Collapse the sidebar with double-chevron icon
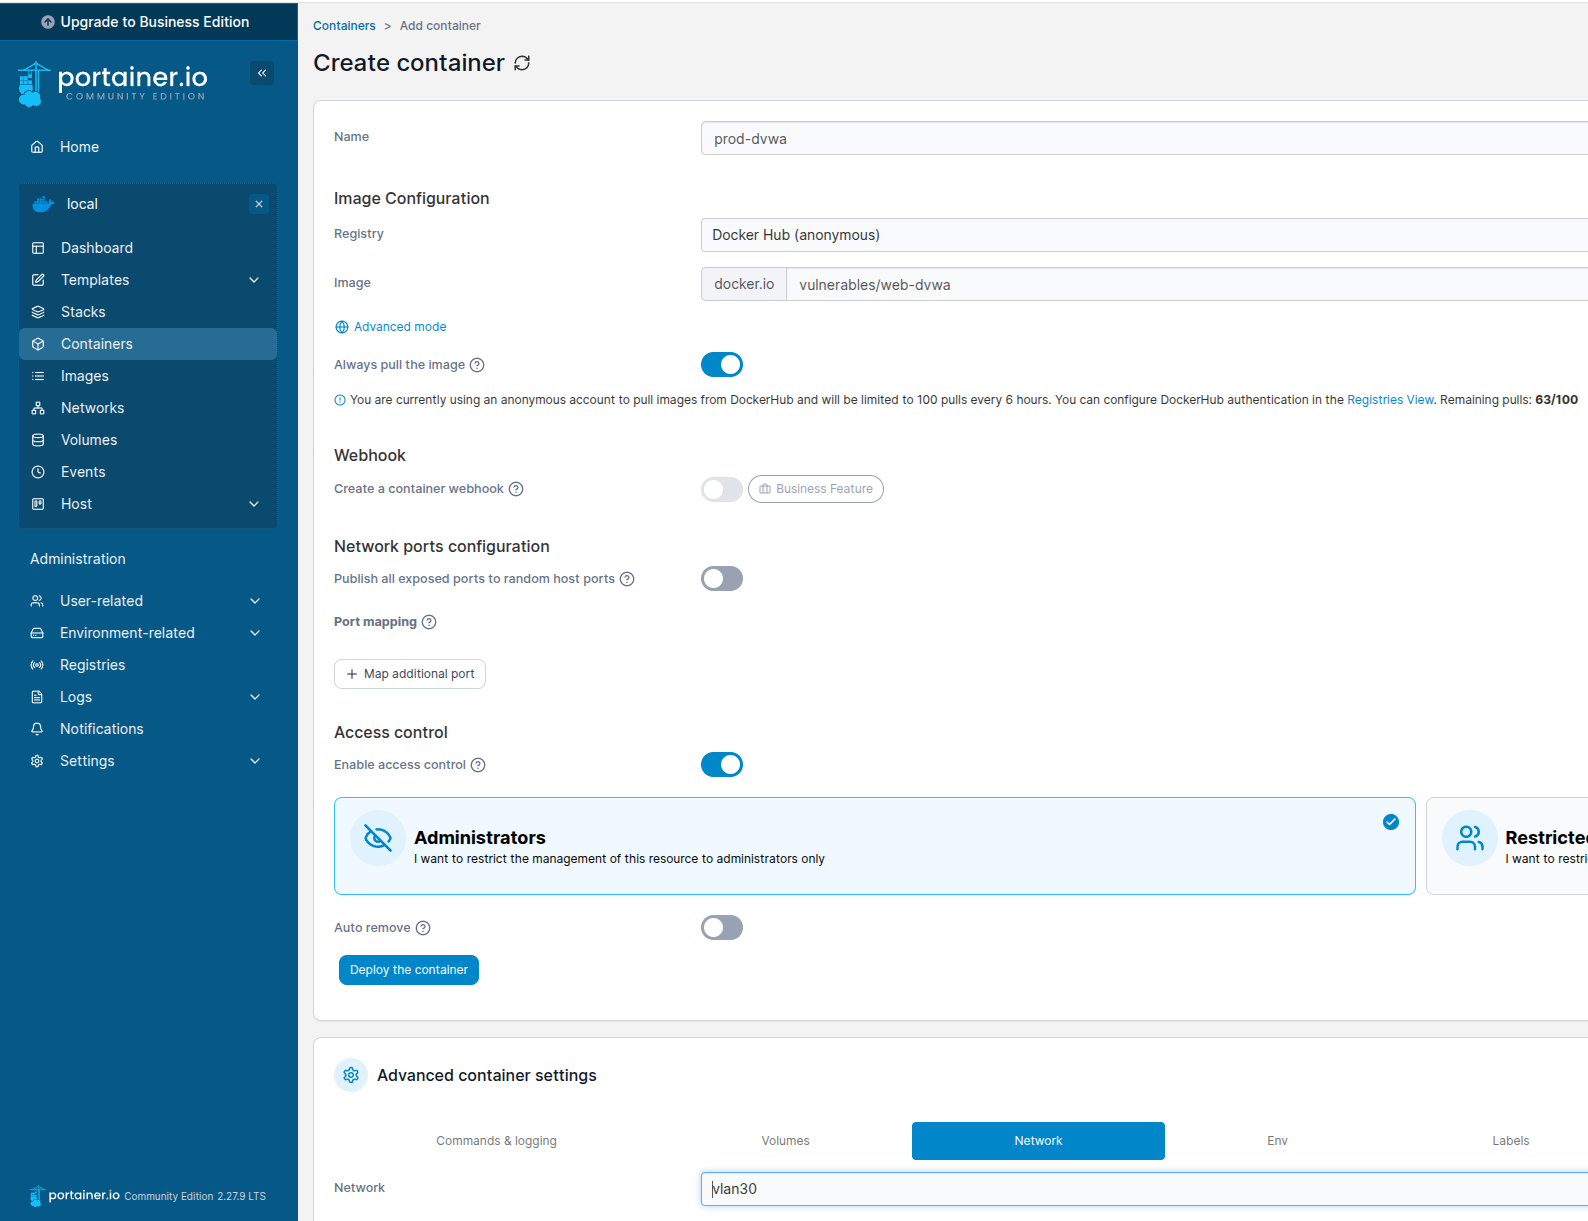This screenshot has height=1221, width=1588. point(262,73)
